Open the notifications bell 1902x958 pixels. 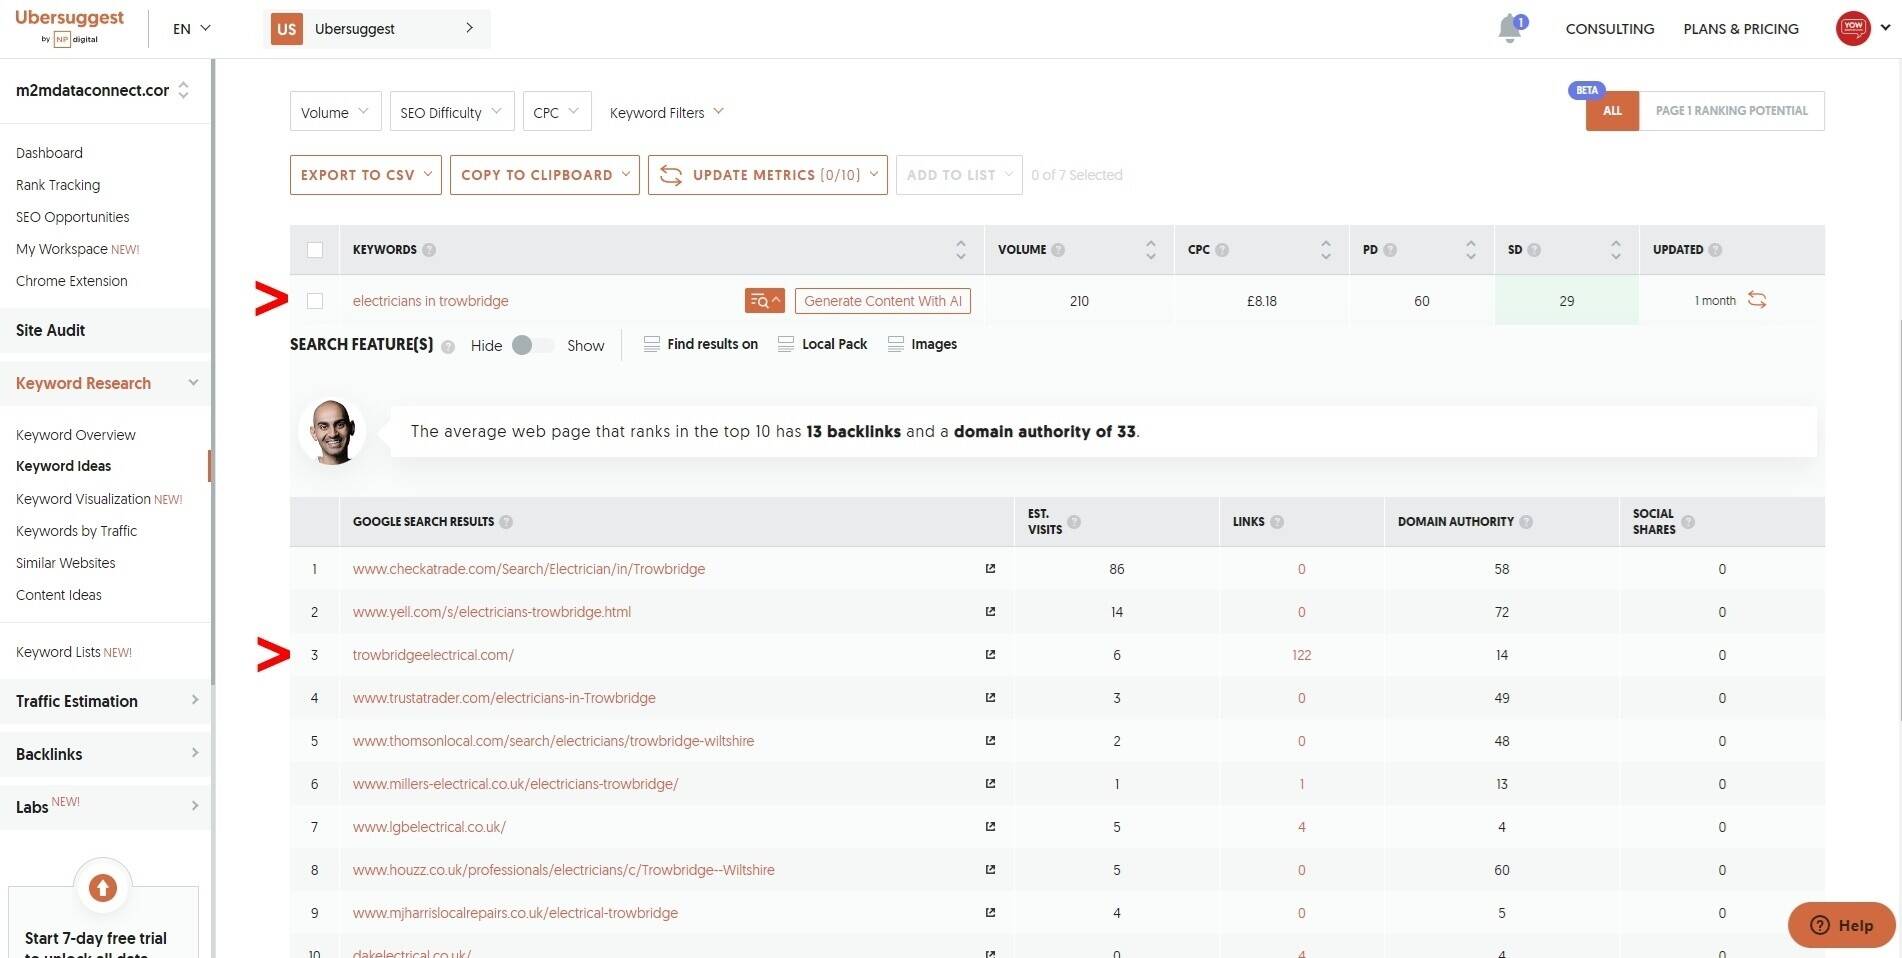1510,28
